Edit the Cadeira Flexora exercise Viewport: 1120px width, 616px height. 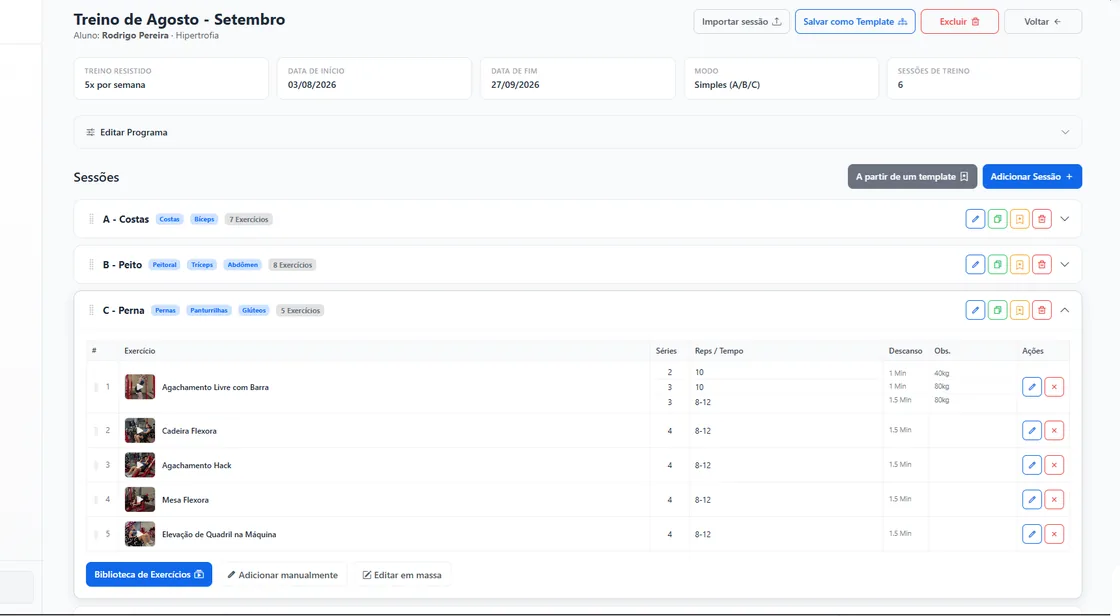[x=1031, y=431]
